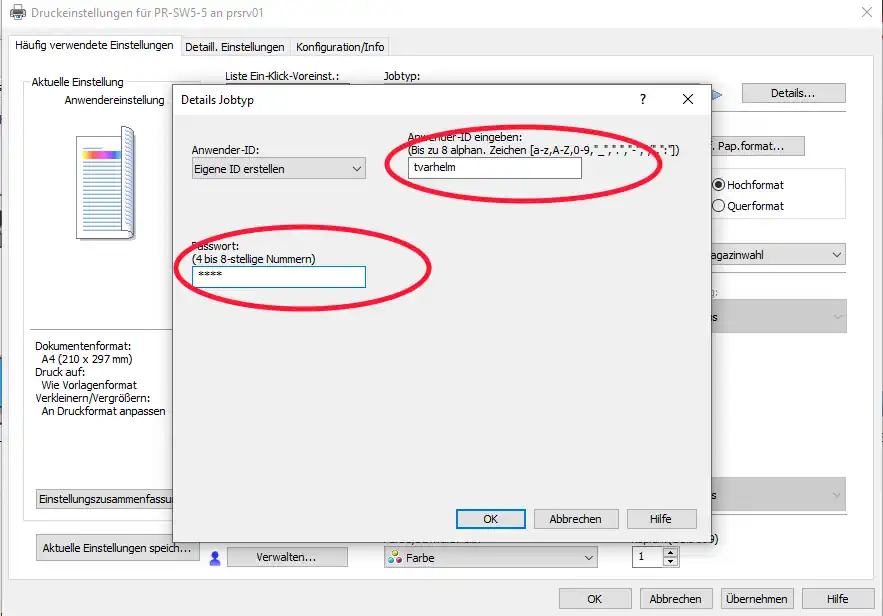Open the Farbe color mode dropdown

tap(490, 558)
